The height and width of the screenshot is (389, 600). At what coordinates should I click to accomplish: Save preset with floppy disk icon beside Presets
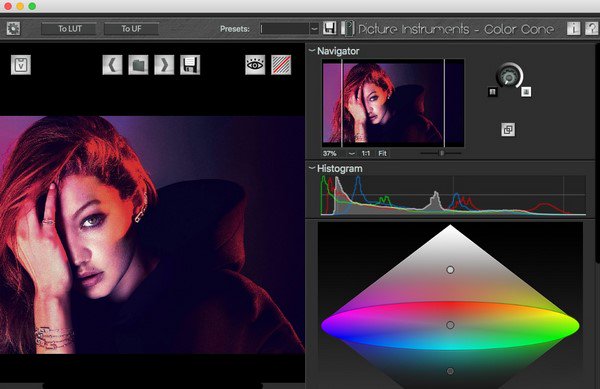tap(329, 28)
